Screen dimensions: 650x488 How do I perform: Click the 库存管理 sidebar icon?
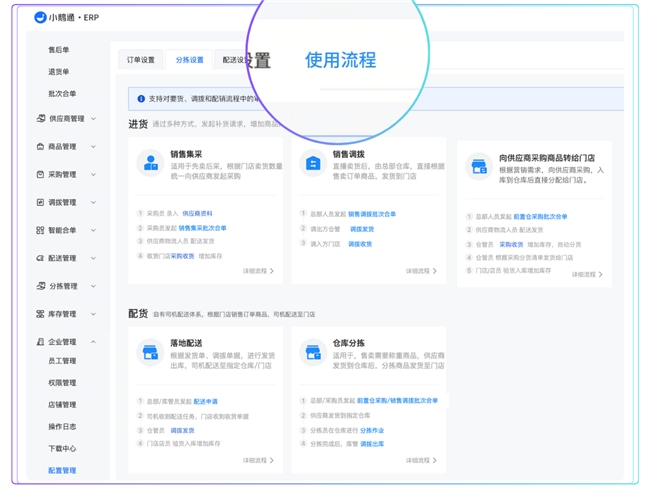[41, 314]
